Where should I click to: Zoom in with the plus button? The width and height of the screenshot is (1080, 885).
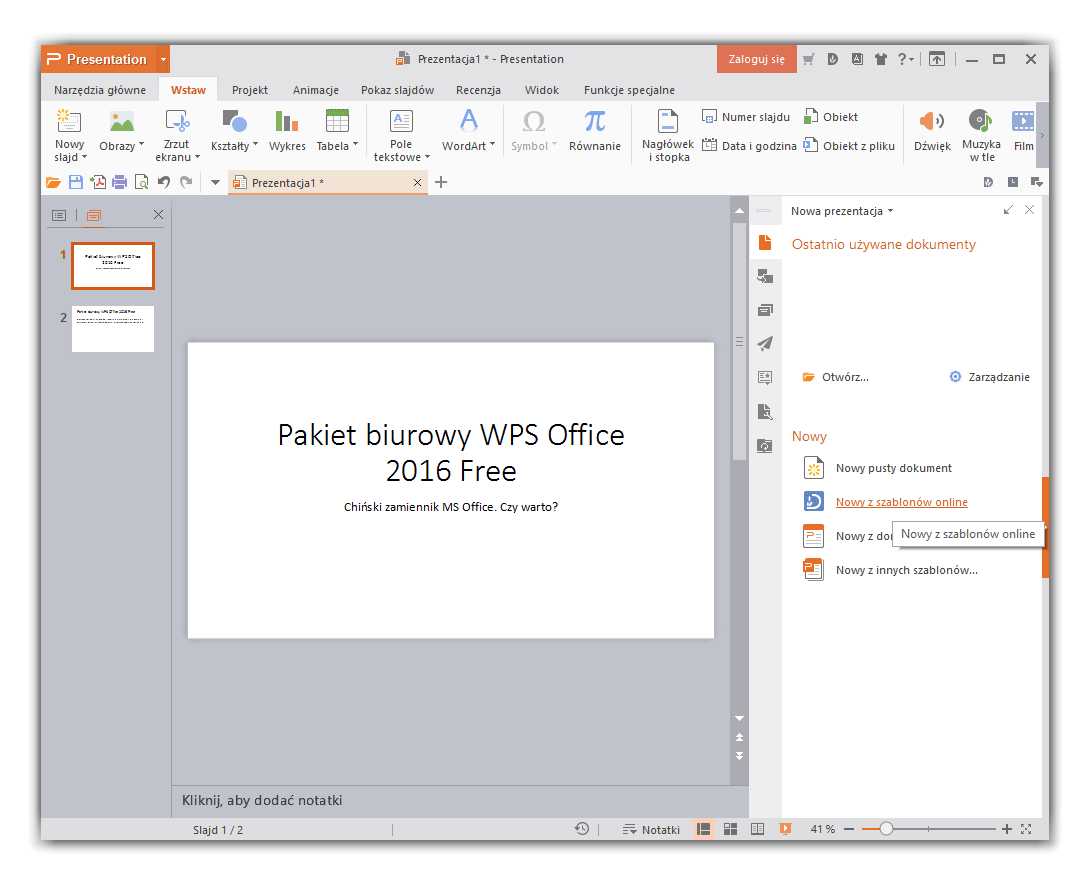(1006, 829)
